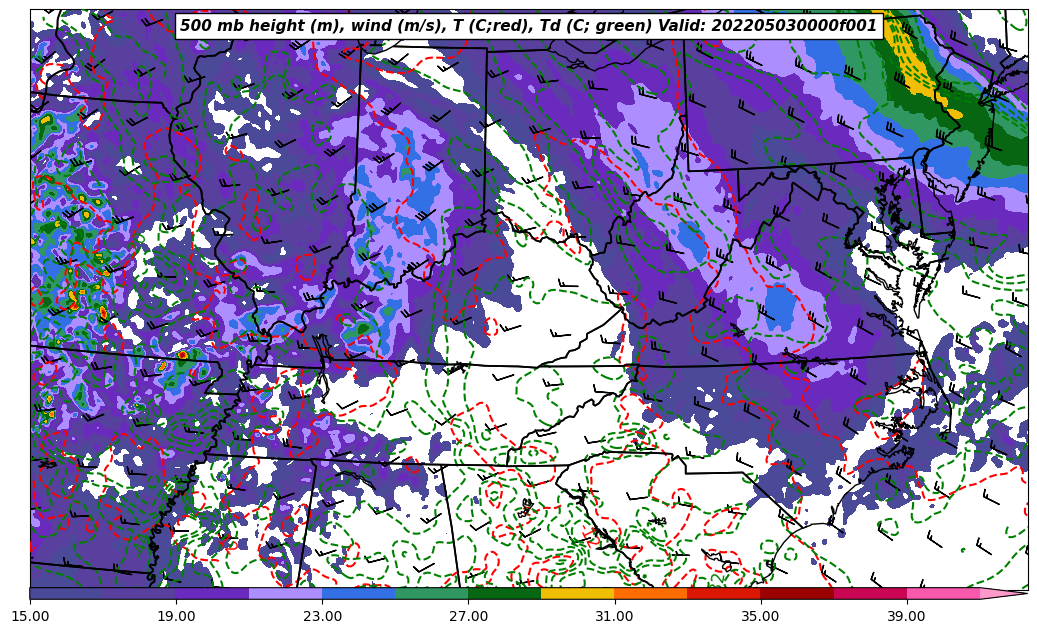Select the dark green colorbar segment after 27.00
Screen dimensions: 1037x633
(504, 593)
